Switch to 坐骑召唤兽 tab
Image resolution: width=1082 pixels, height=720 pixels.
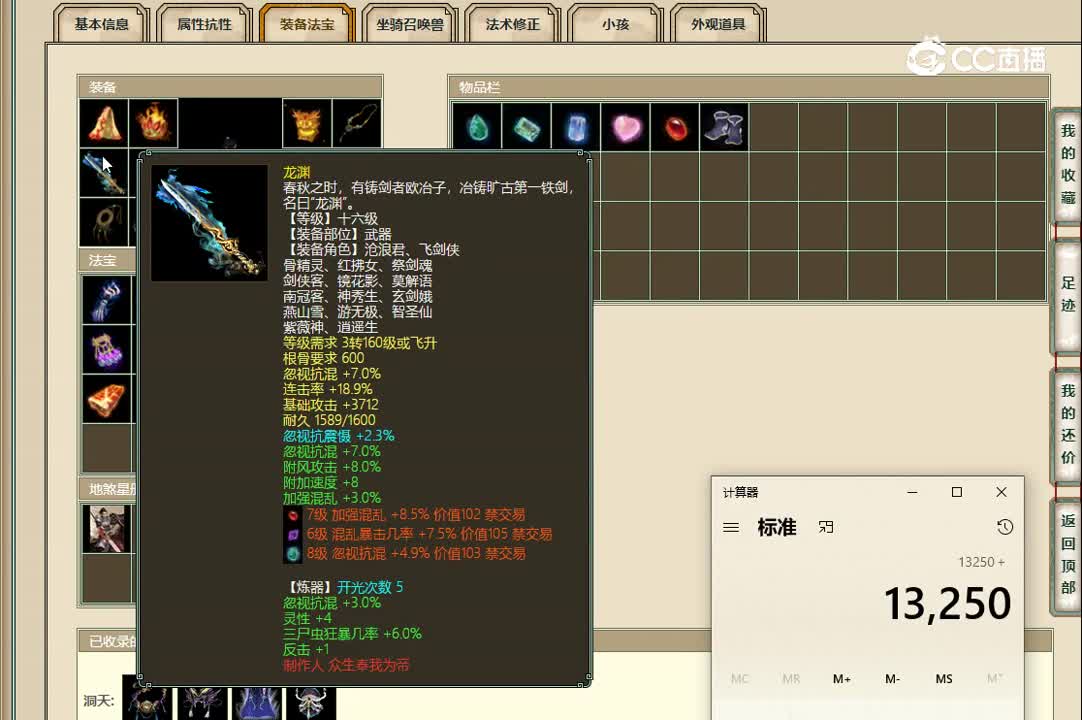410,24
